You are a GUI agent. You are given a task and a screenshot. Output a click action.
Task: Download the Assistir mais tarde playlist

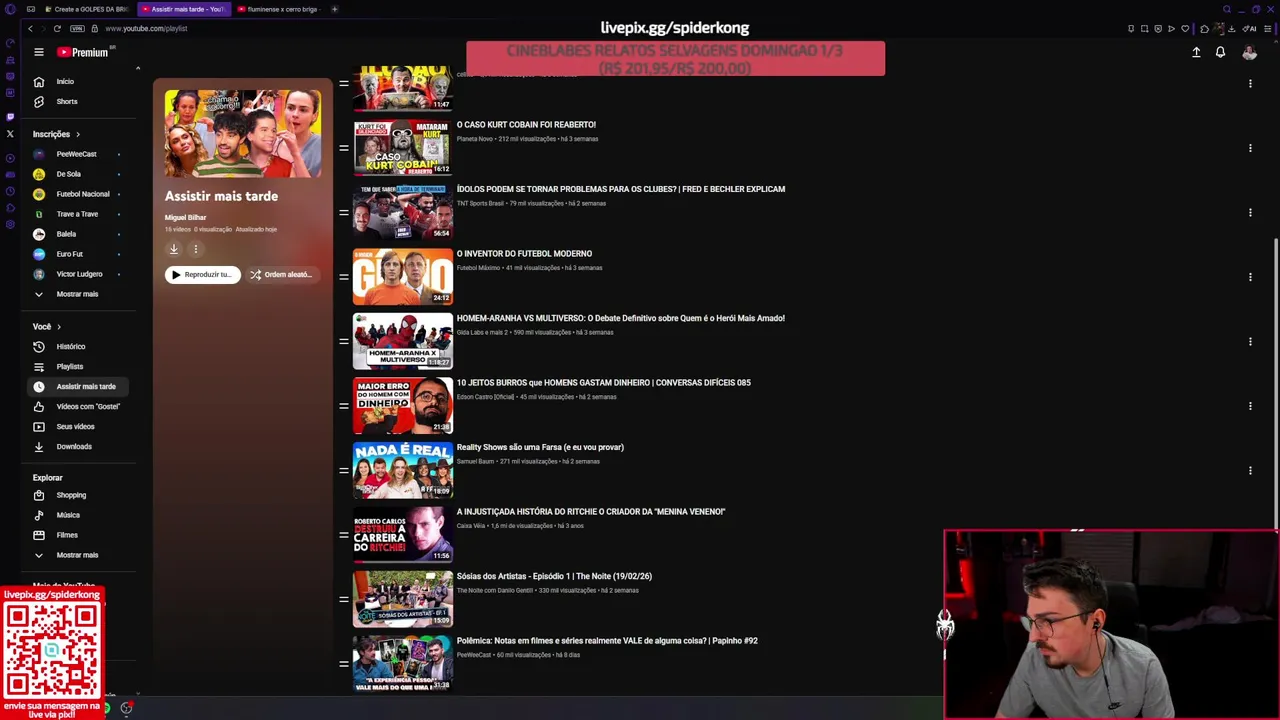[x=173, y=249]
